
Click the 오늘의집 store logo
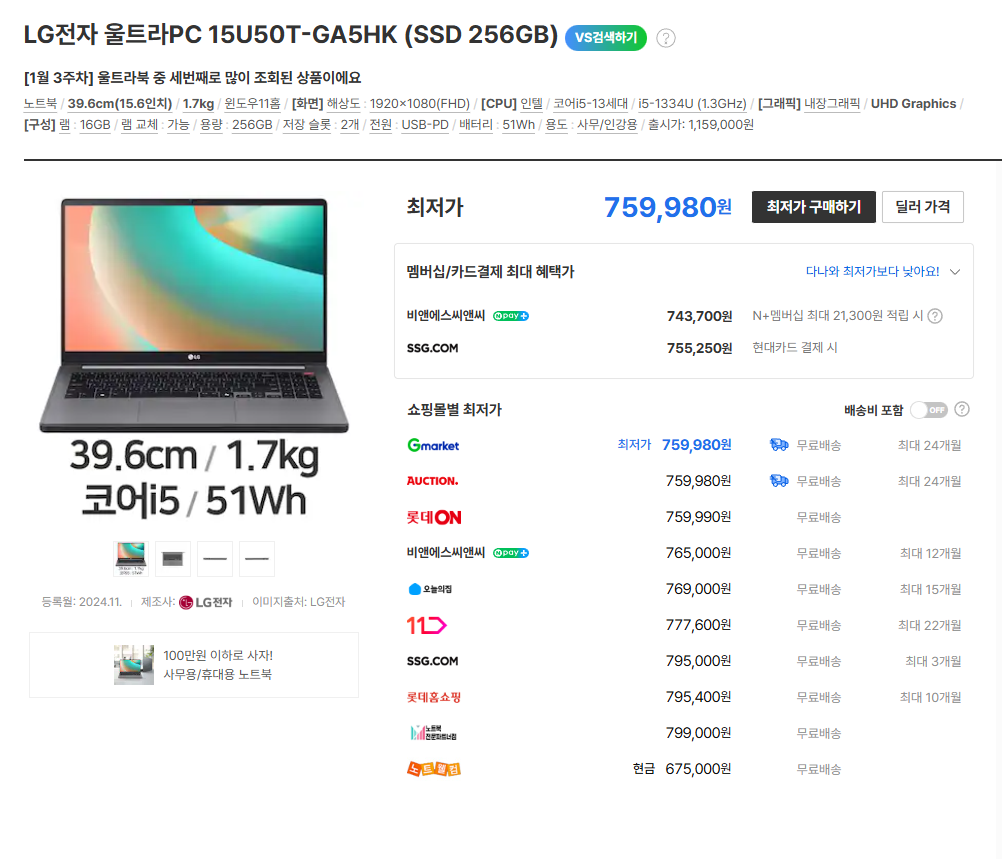(430, 589)
